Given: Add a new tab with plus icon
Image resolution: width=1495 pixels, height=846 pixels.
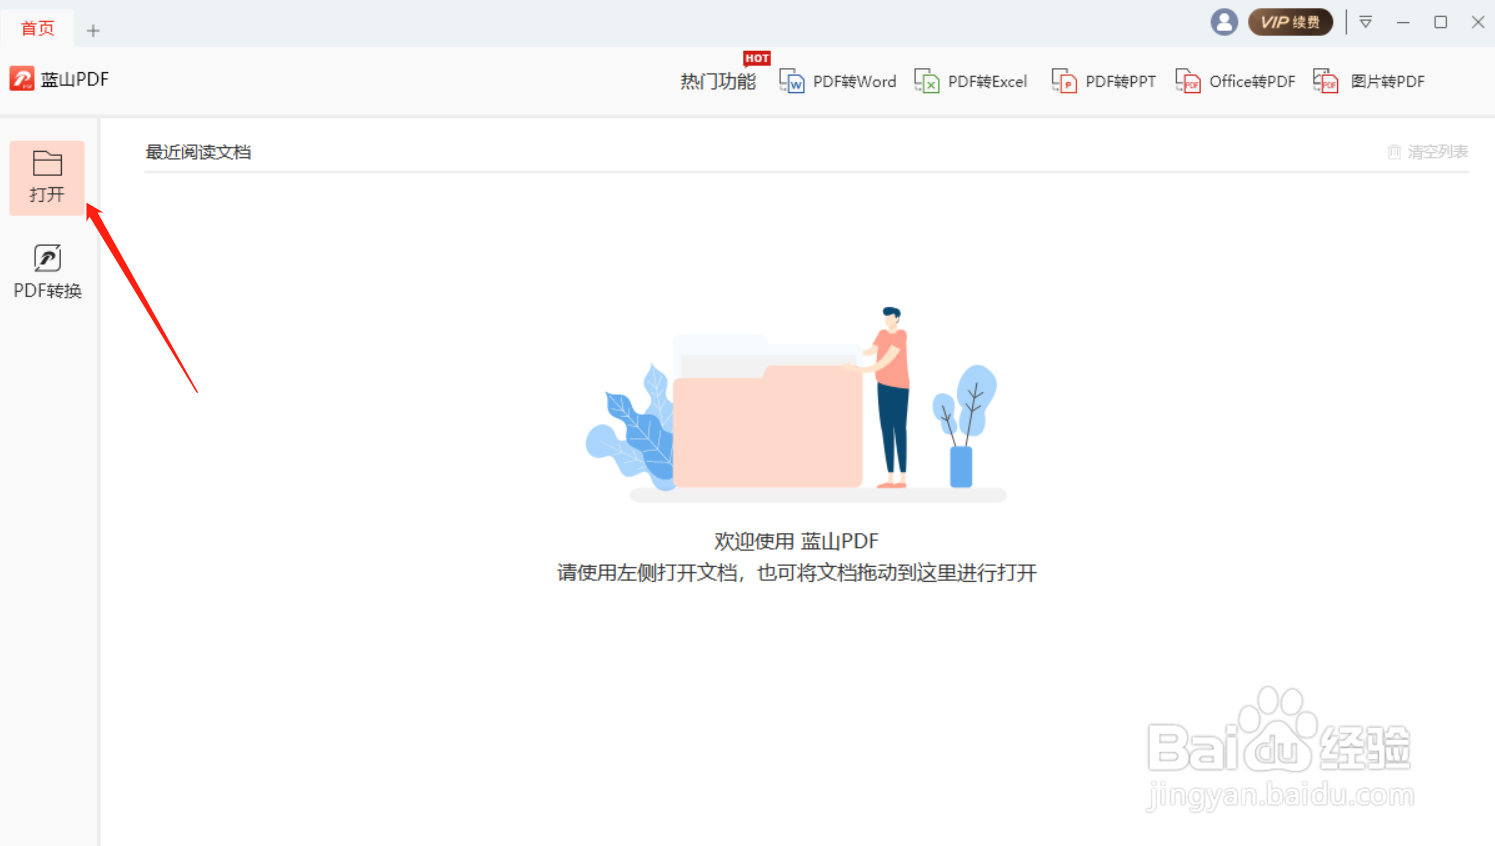Looking at the screenshot, I should (93, 30).
